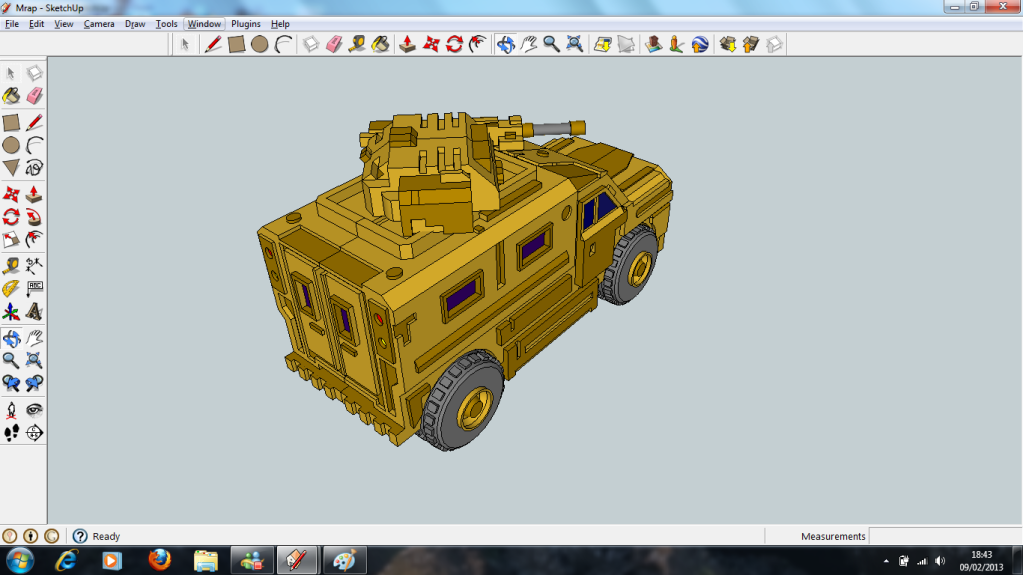1023x575 pixels.
Task: Click the Share Component icon
Action: (x=774, y=44)
